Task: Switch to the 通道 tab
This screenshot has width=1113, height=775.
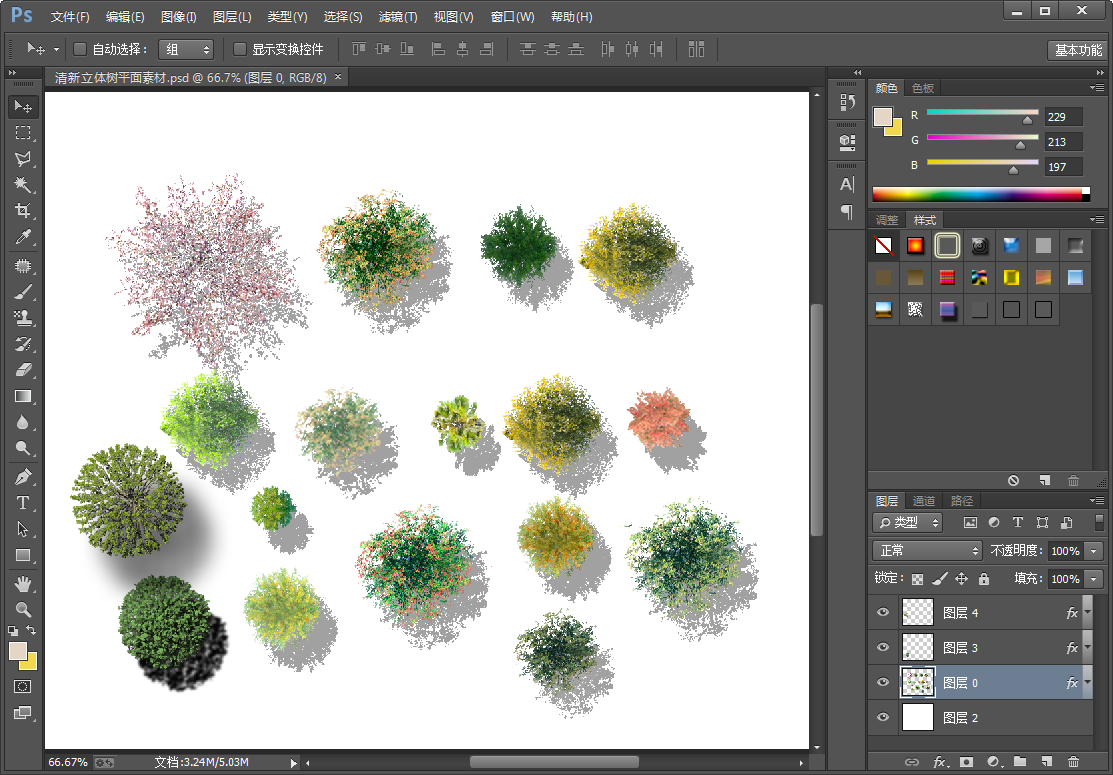Action: tap(924, 501)
